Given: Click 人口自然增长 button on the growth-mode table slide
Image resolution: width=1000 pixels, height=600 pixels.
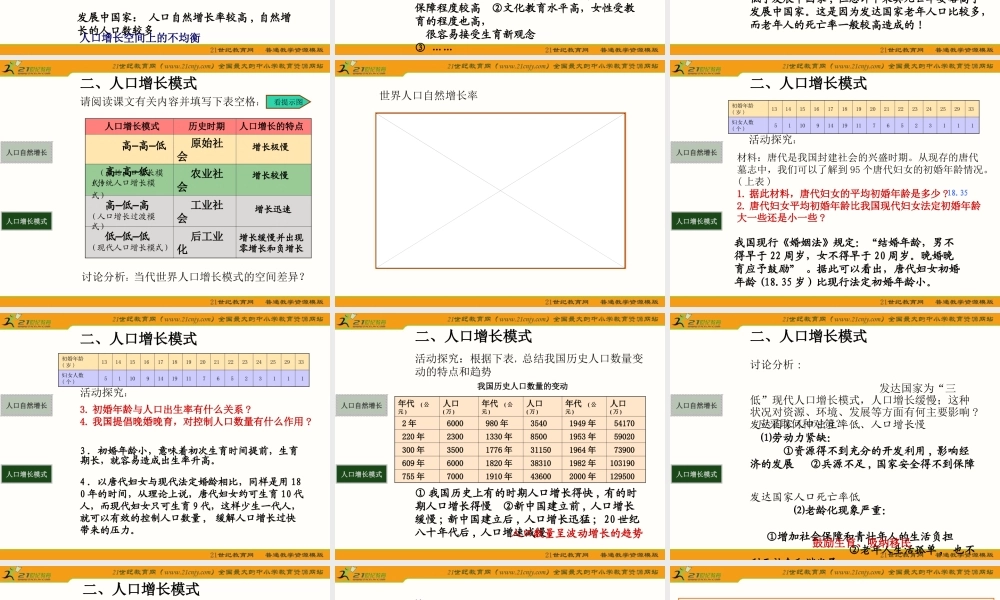Looking at the screenshot, I should click(x=27, y=152).
